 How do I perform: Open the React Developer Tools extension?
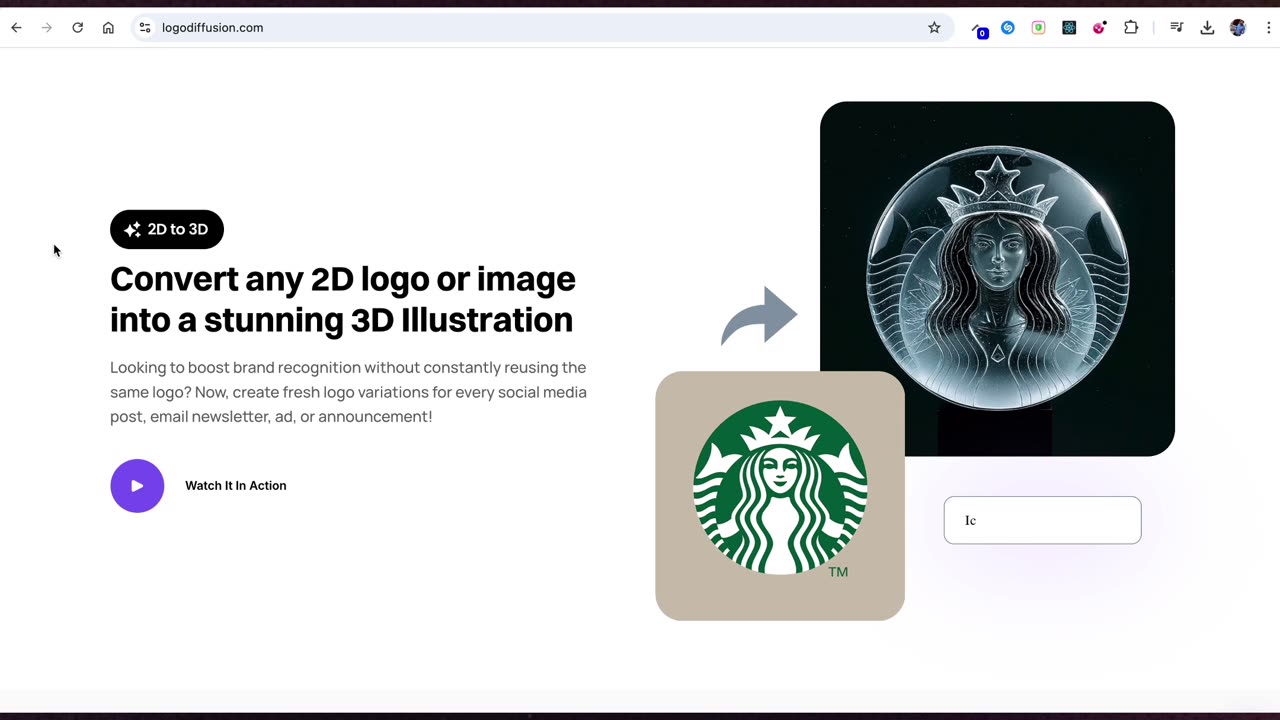1069,28
